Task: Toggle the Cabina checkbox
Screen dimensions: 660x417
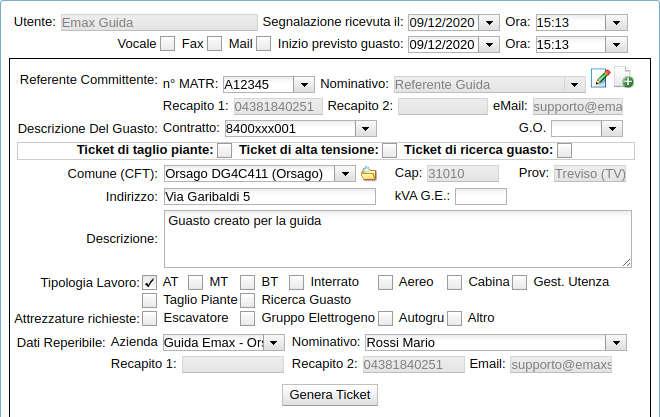Action: 455,282
